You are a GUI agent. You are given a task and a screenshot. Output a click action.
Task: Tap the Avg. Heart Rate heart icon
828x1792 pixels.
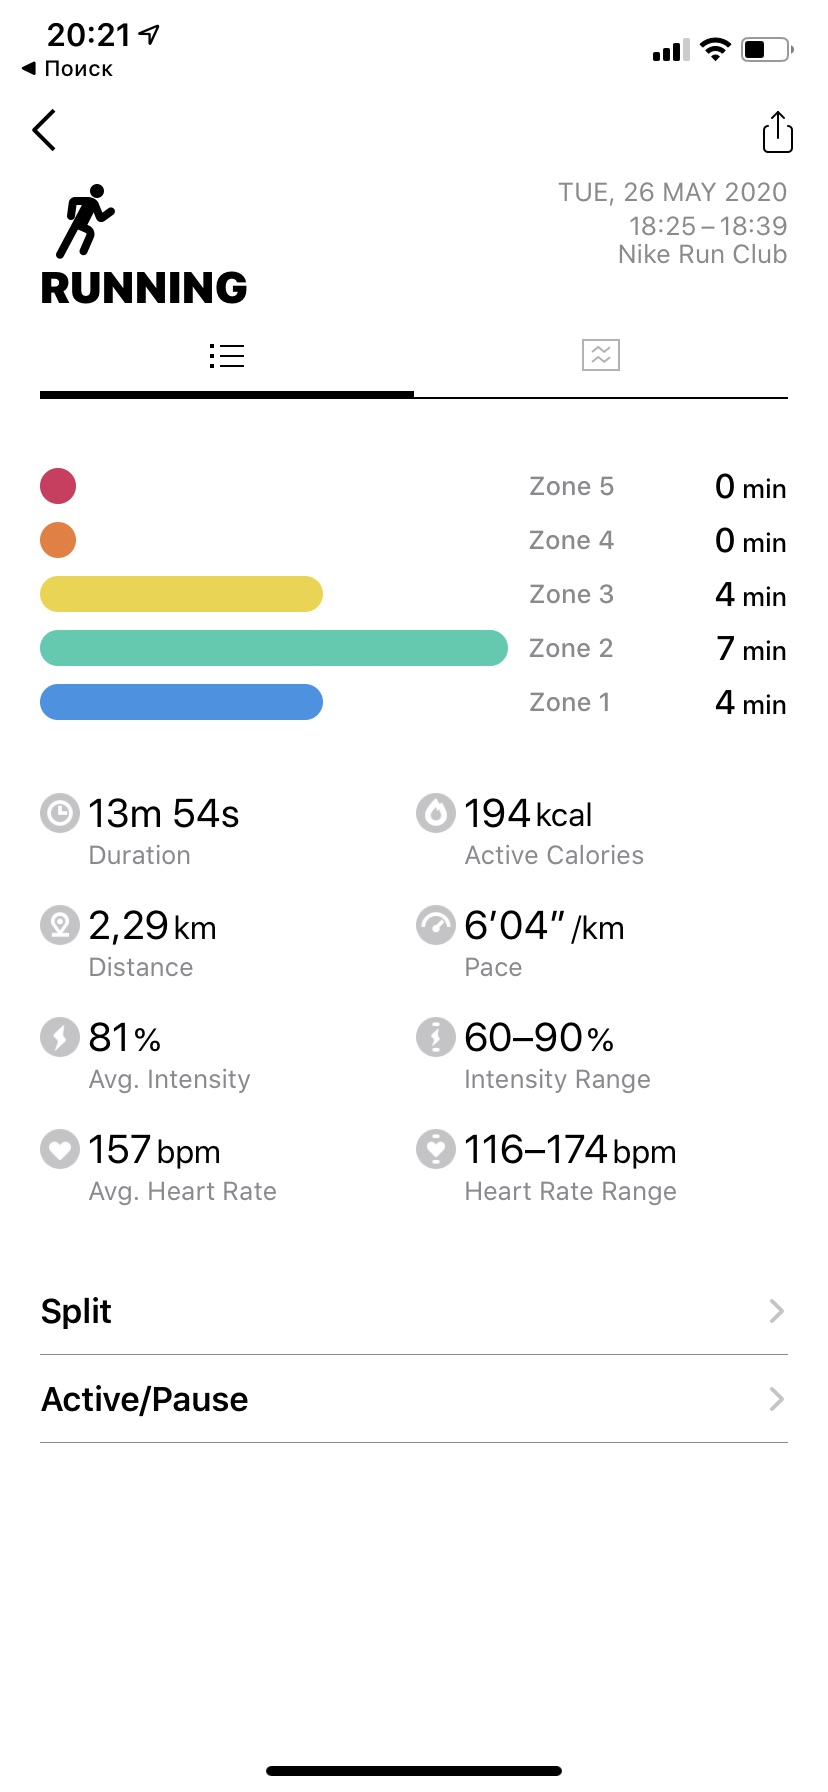[60, 1149]
